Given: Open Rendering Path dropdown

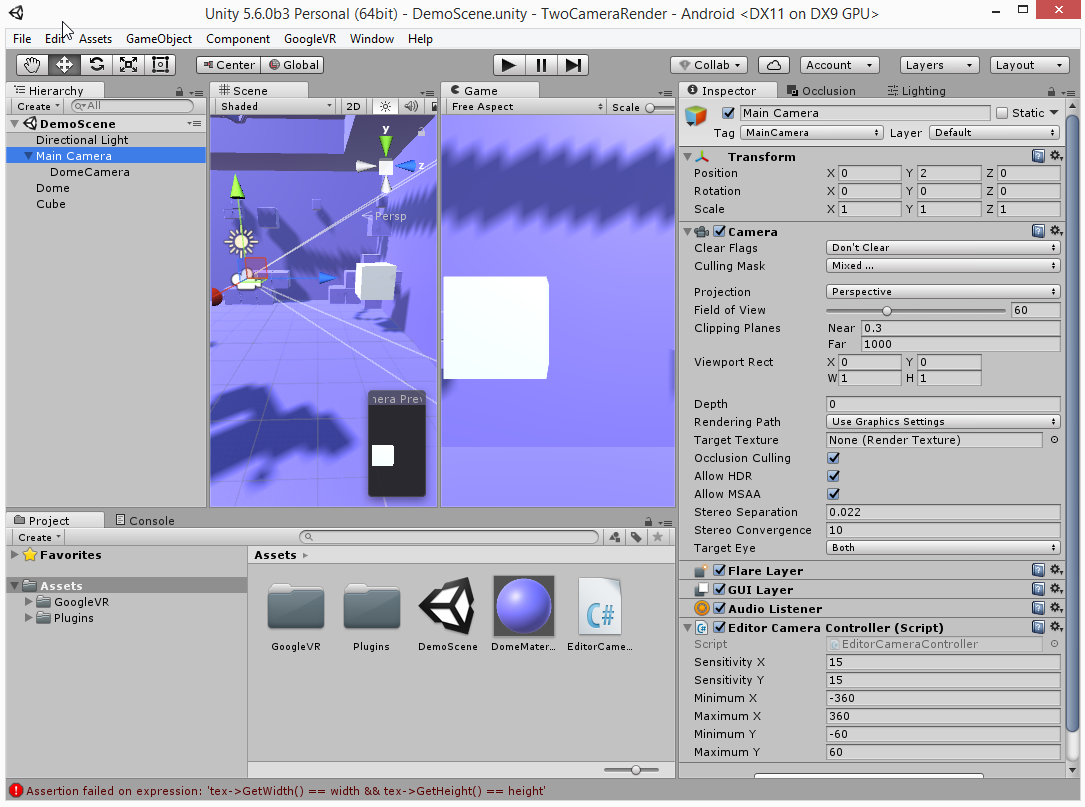Looking at the screenshot, I should point(942,422).
